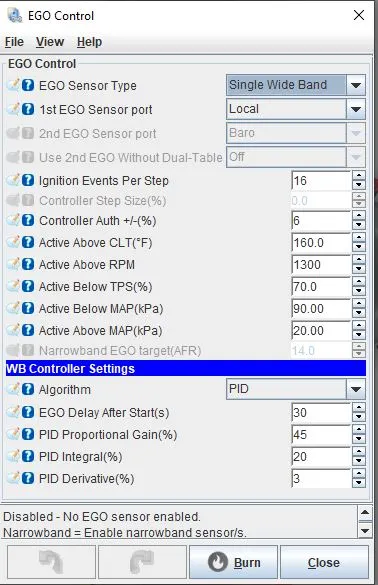Image resolution: width=378 pixels, height=585 pixels.
Task: Open help for PID Derivative(%)
Action: click(28, 478)
